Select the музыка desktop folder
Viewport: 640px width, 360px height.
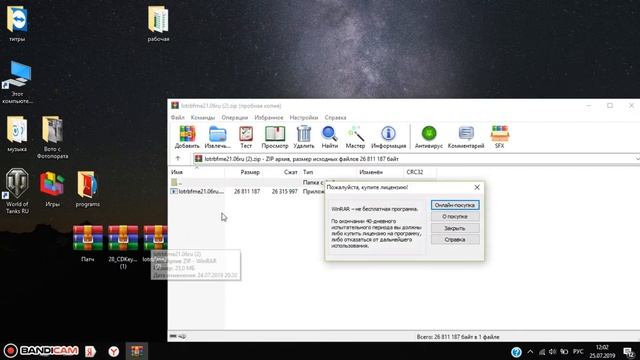tap(17, 134)
